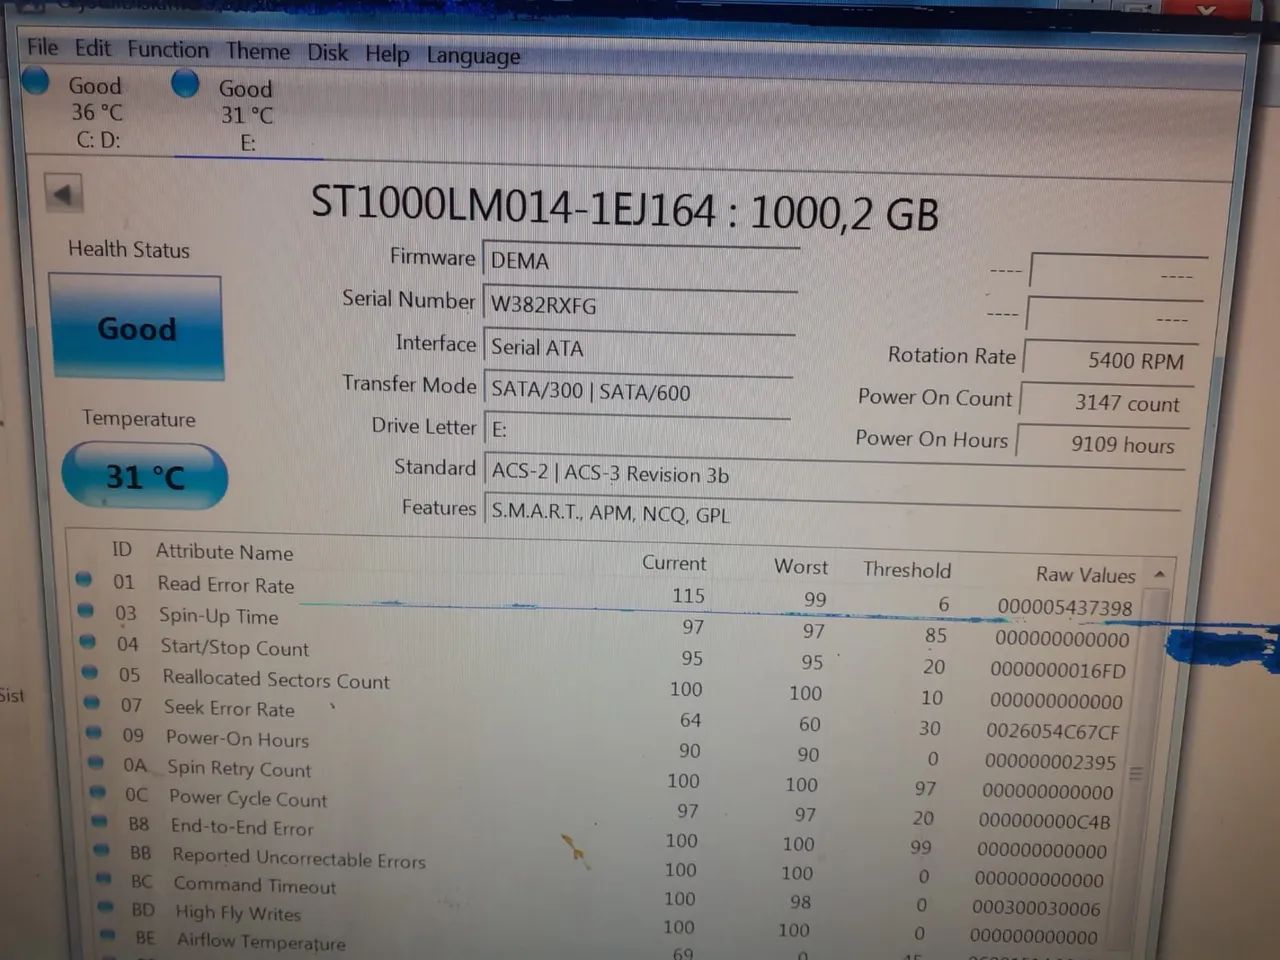Click the status dot for Start/Stop Count
1280x960 pixels.
[x=88, y=641]
